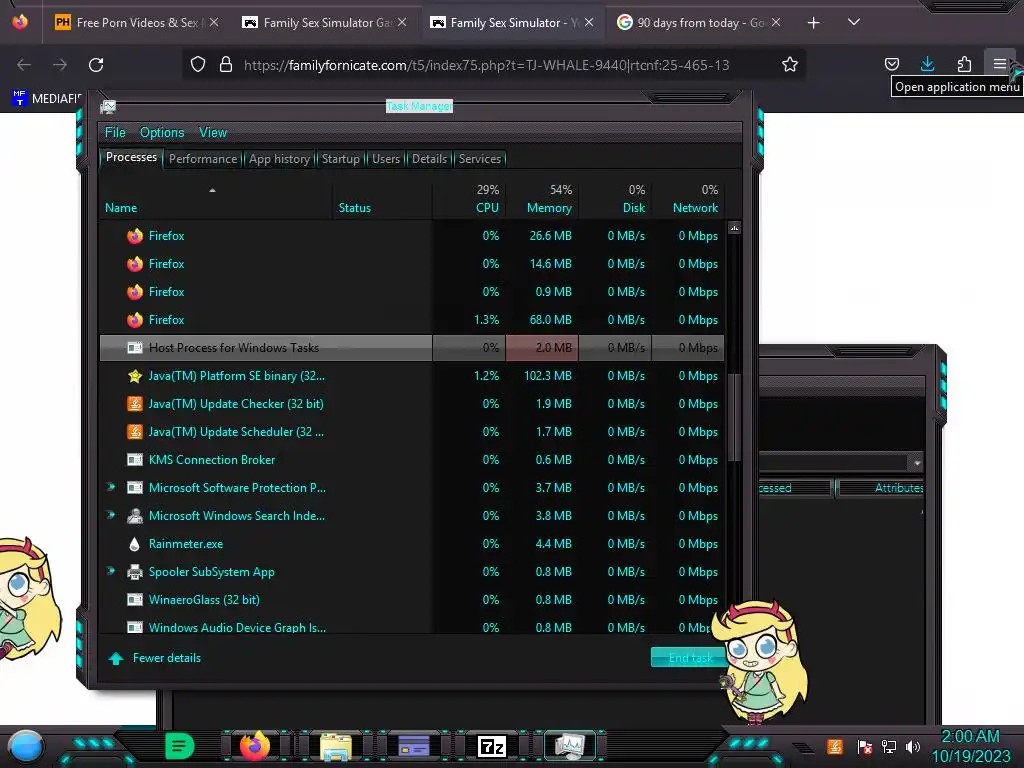
Task: Collapse Task Manager using Fewer details
Action: [155, 658]
